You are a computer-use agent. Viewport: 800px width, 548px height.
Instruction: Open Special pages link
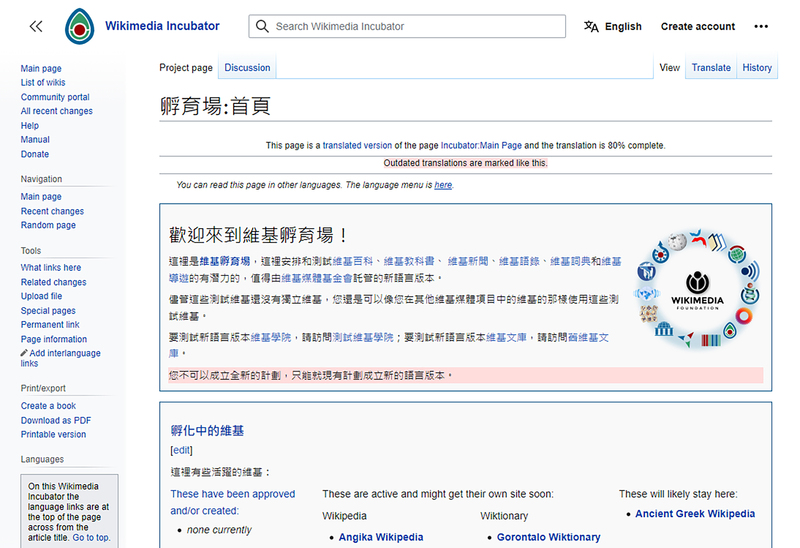pyautogui.click(x=48, y=310)
